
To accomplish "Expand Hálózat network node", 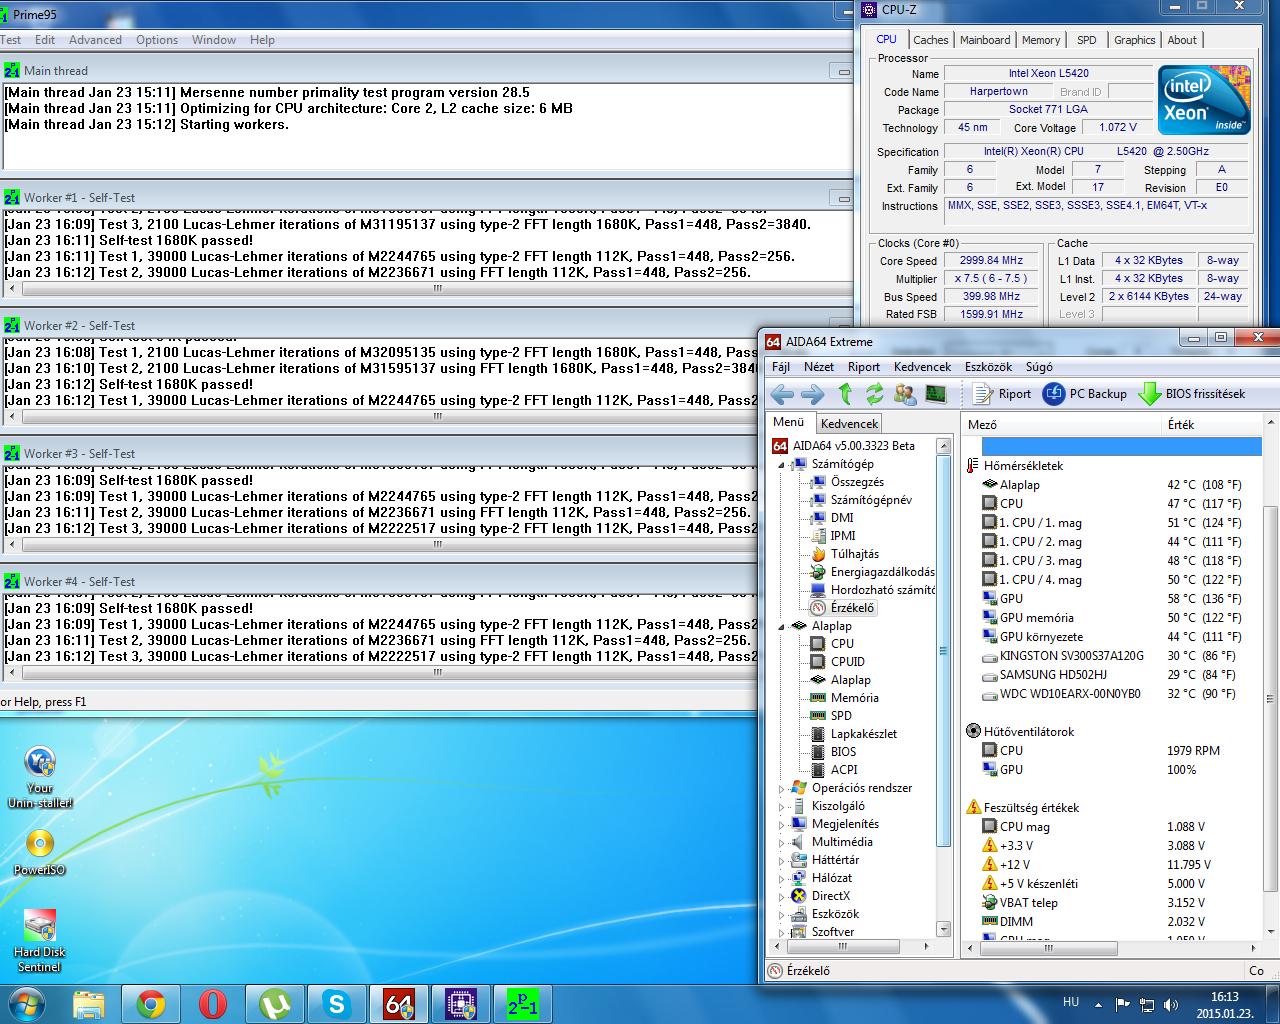I will point(782,878).
